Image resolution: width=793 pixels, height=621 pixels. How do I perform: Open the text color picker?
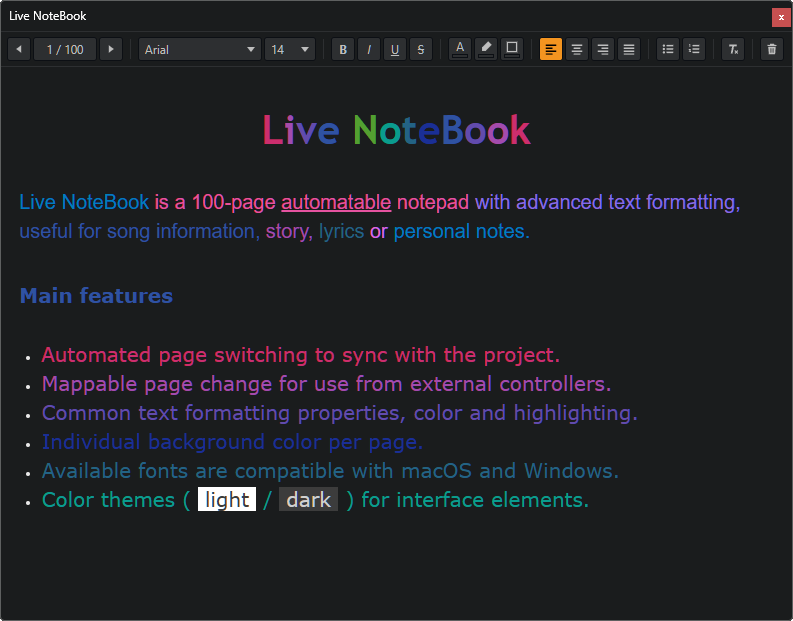point(460,50)
